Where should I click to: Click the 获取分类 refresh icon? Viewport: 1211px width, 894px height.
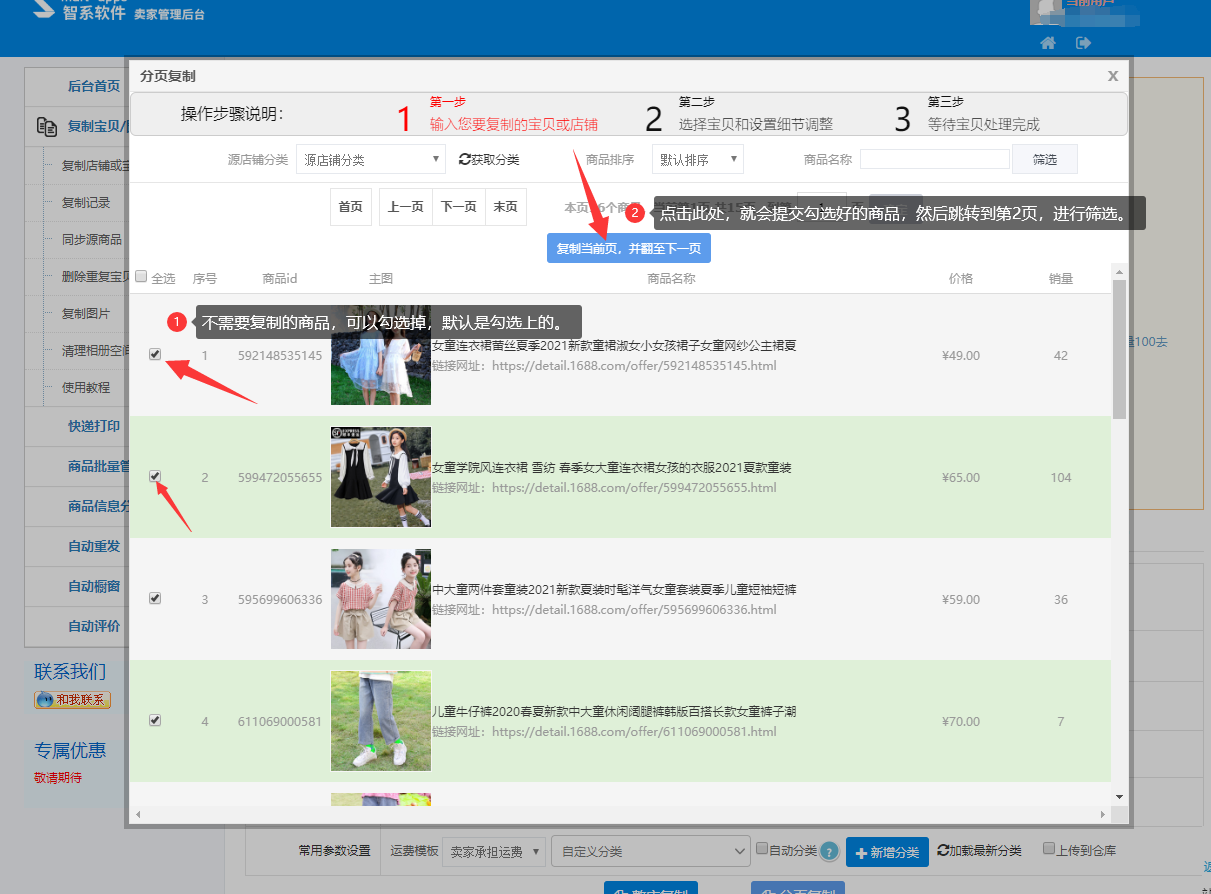(464, 159)
